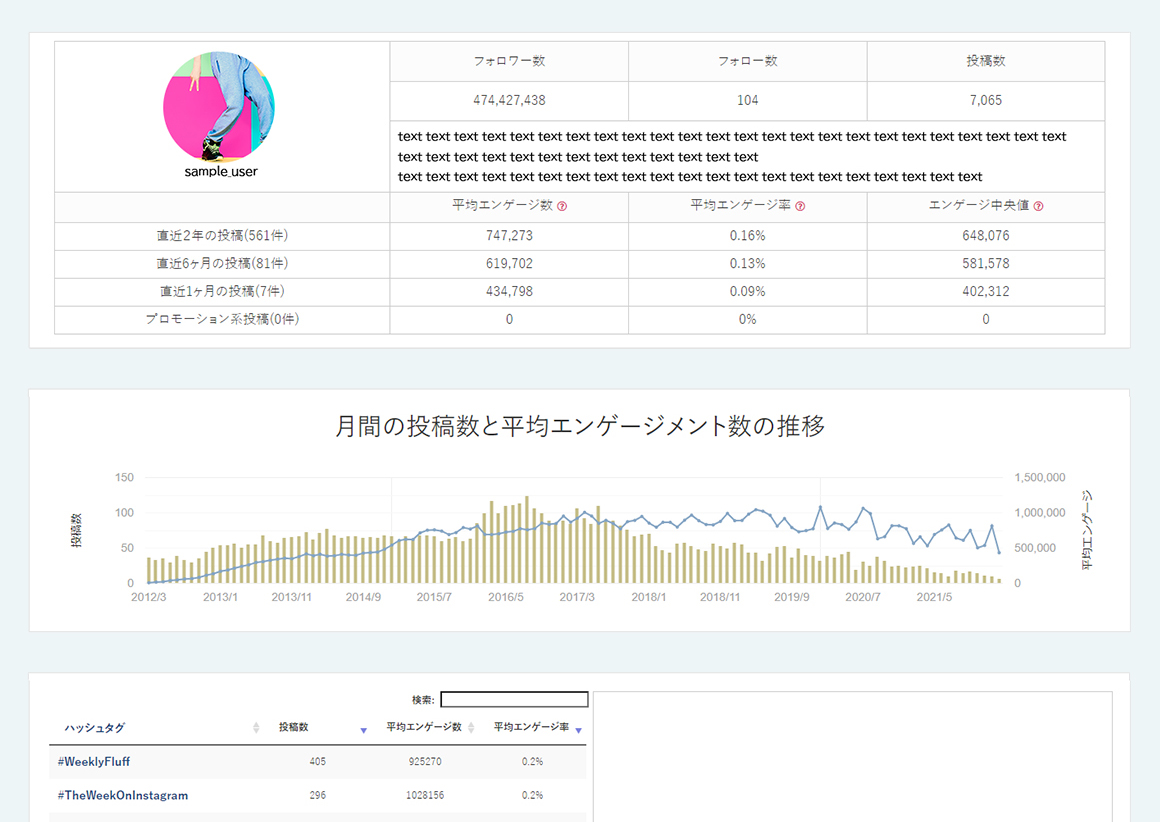Focus the 検索 search input field

514,699
